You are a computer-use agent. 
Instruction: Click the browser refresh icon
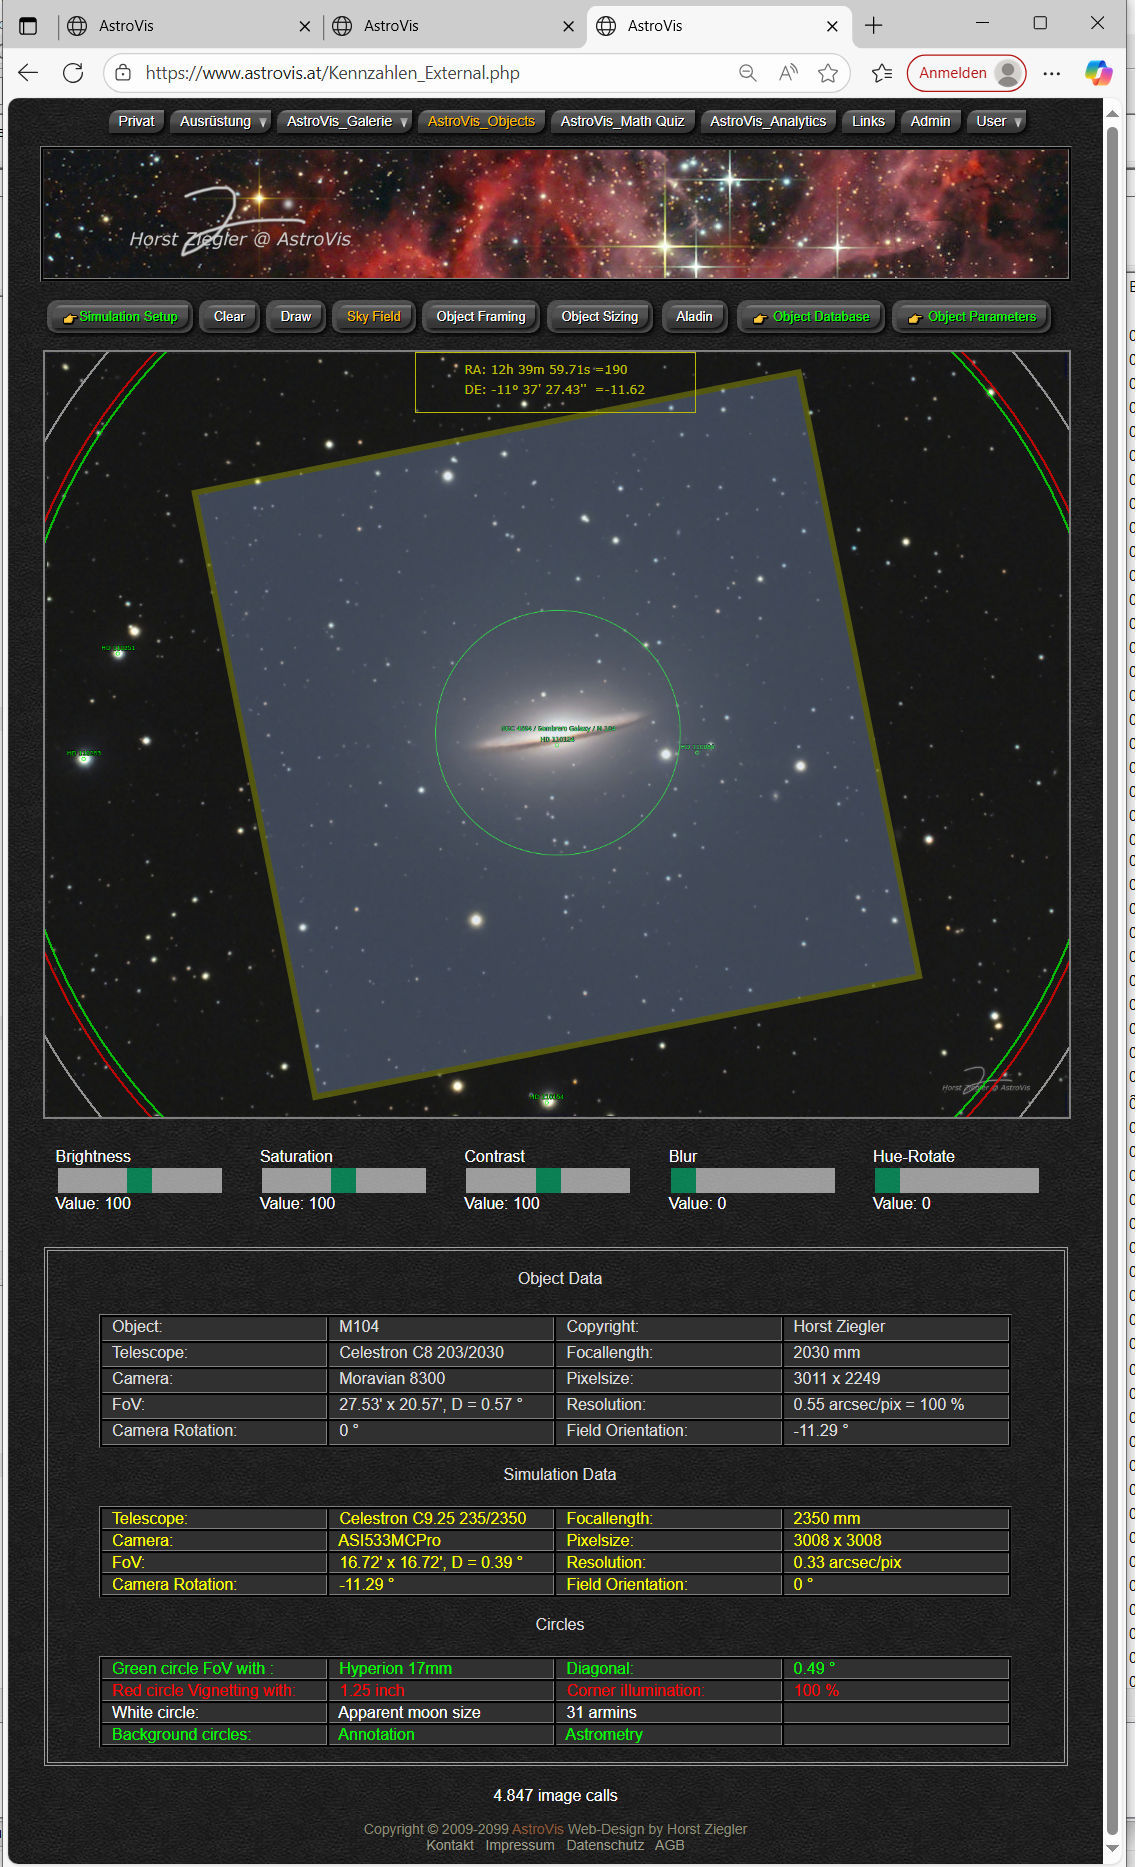coord(73,73)
